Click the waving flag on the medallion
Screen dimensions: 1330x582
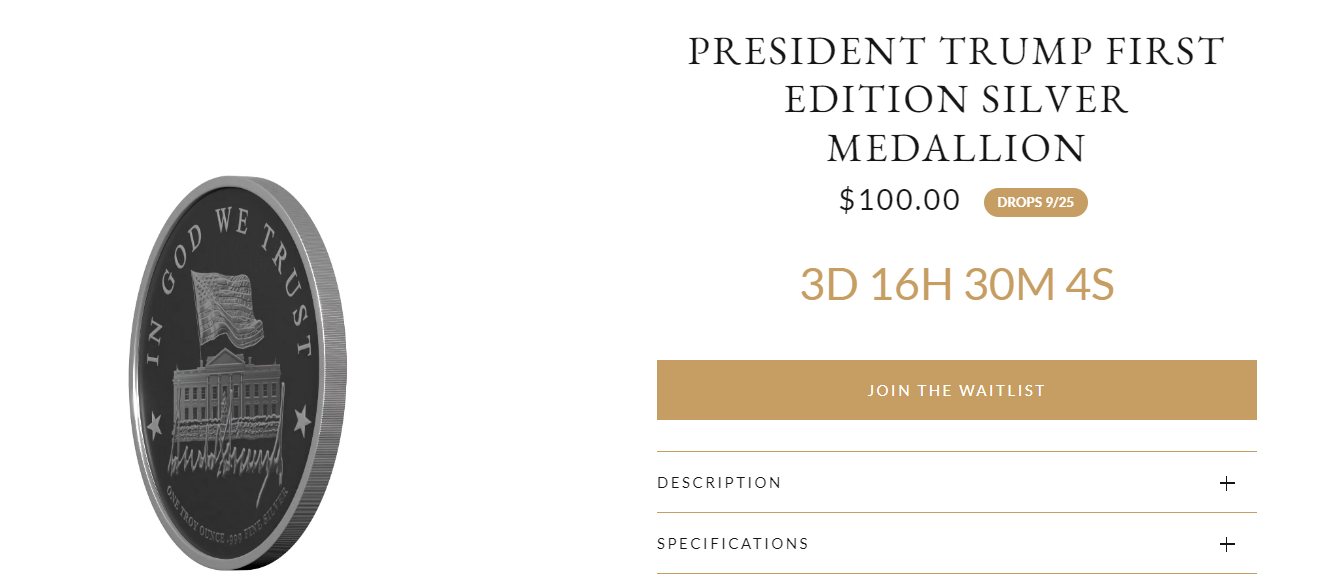pyautogui.click(x=227, y=306)
